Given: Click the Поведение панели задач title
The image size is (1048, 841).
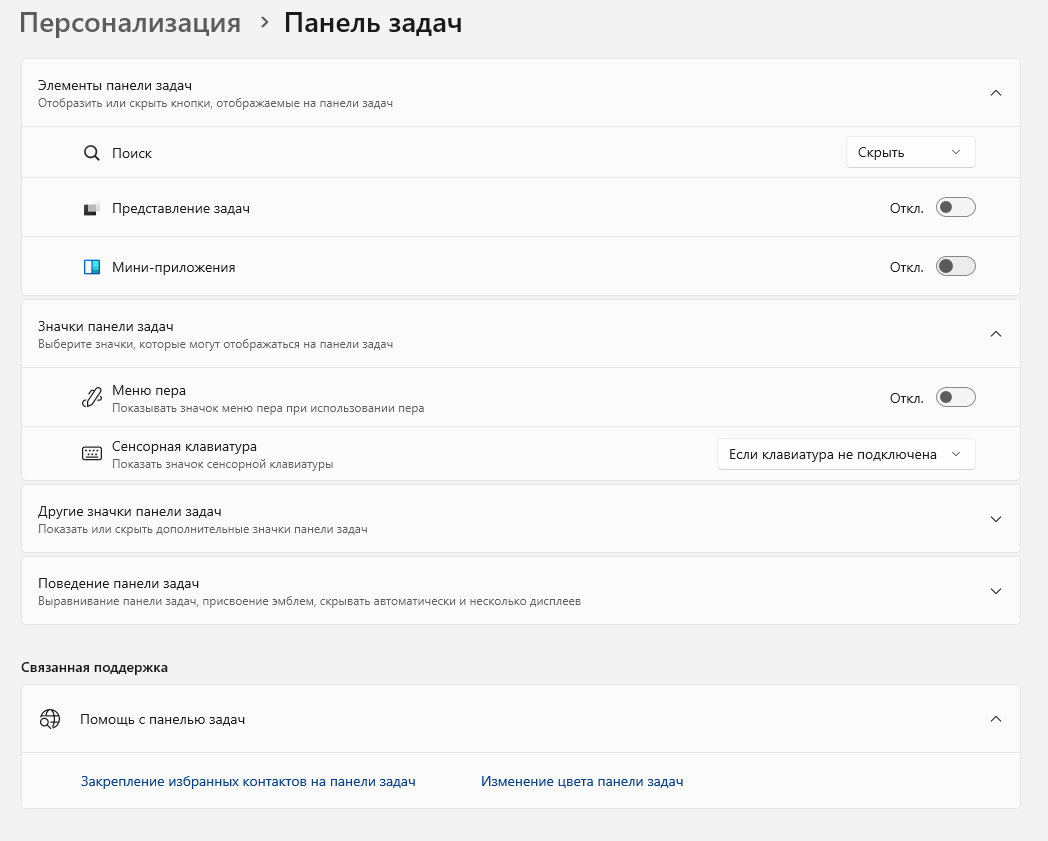Looking at the screenshot, I should pos(118,584).
